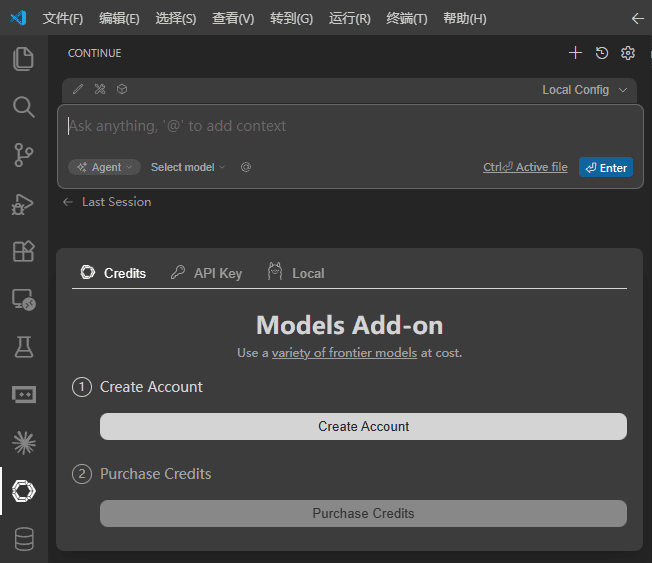Open the 终端(T) menu
This screenshot has width=652, height=563.
(407, 18)
